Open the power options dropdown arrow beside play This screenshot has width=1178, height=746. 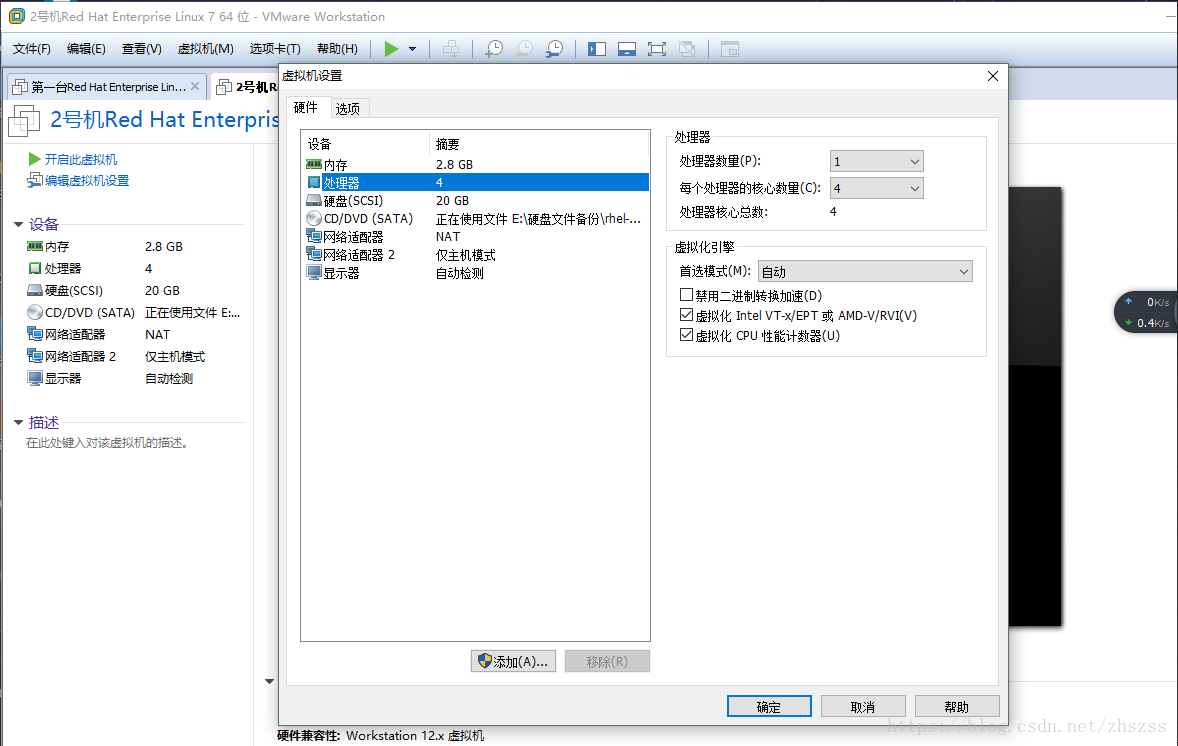412,49
